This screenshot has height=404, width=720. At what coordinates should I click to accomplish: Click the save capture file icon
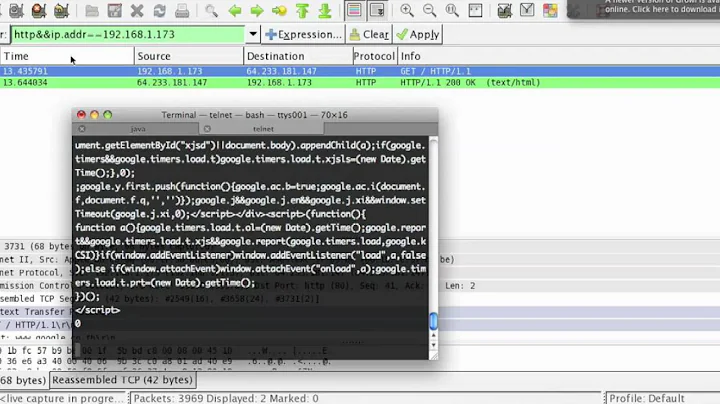pyautogui.click(x=114, y=11)
